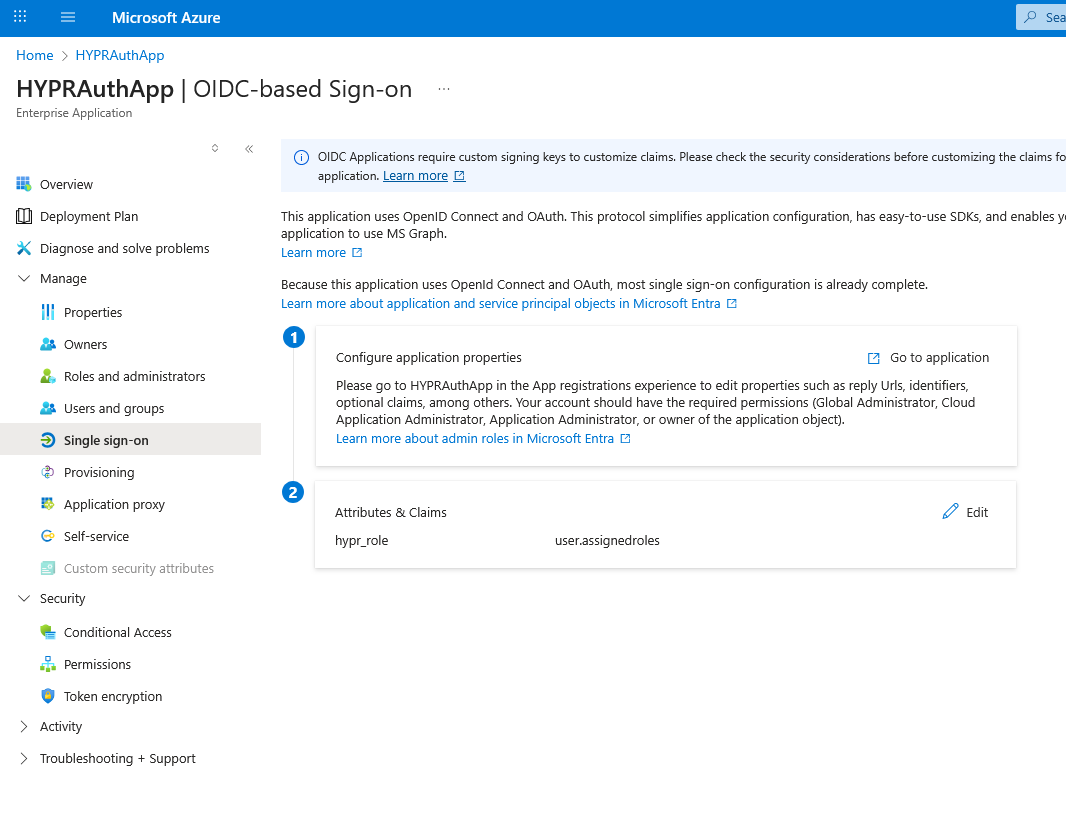The image size is (1066, 839).
Task: Click the user.assignedroles claim value
Action: tap(607, 541)
